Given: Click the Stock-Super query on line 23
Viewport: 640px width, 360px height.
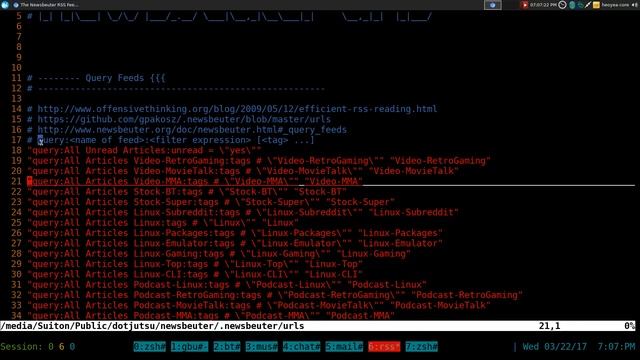Looking at the screenshot, I should pos(211,202).
